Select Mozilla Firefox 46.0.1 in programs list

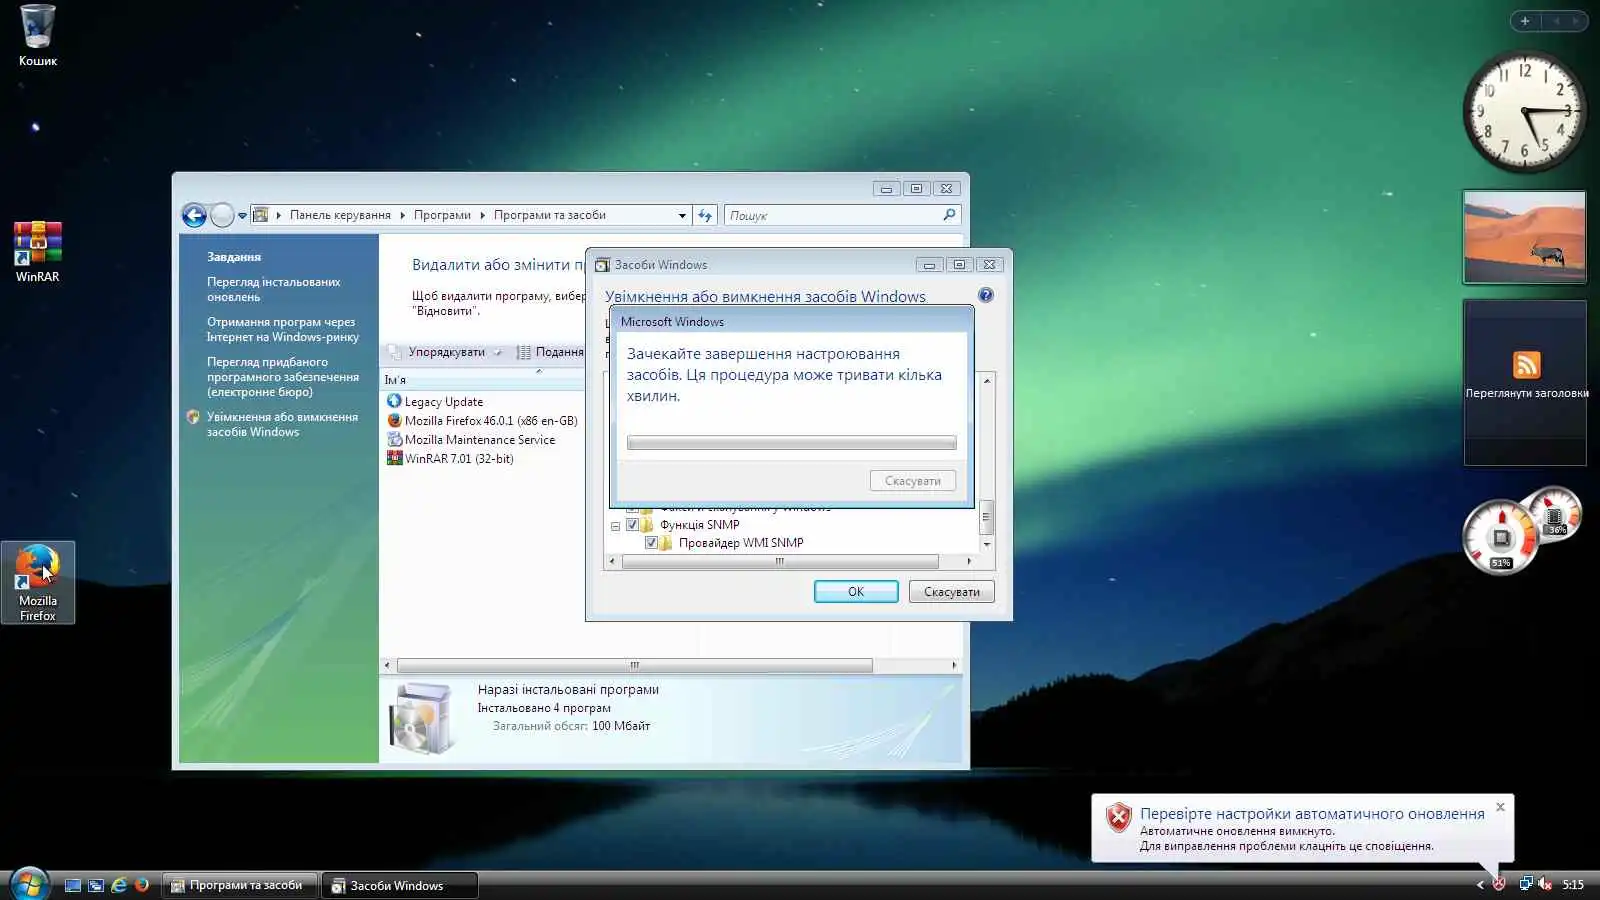[482, 420]
